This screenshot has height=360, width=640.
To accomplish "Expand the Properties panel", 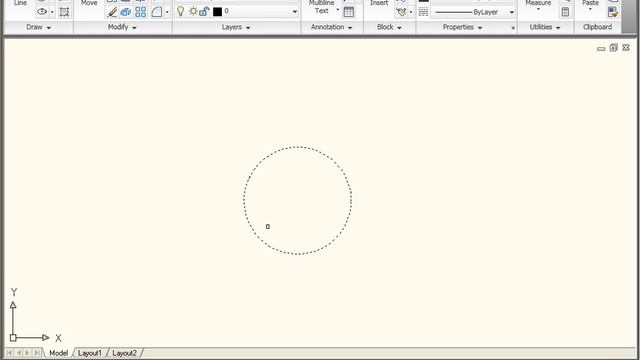I will coord(462,27).
